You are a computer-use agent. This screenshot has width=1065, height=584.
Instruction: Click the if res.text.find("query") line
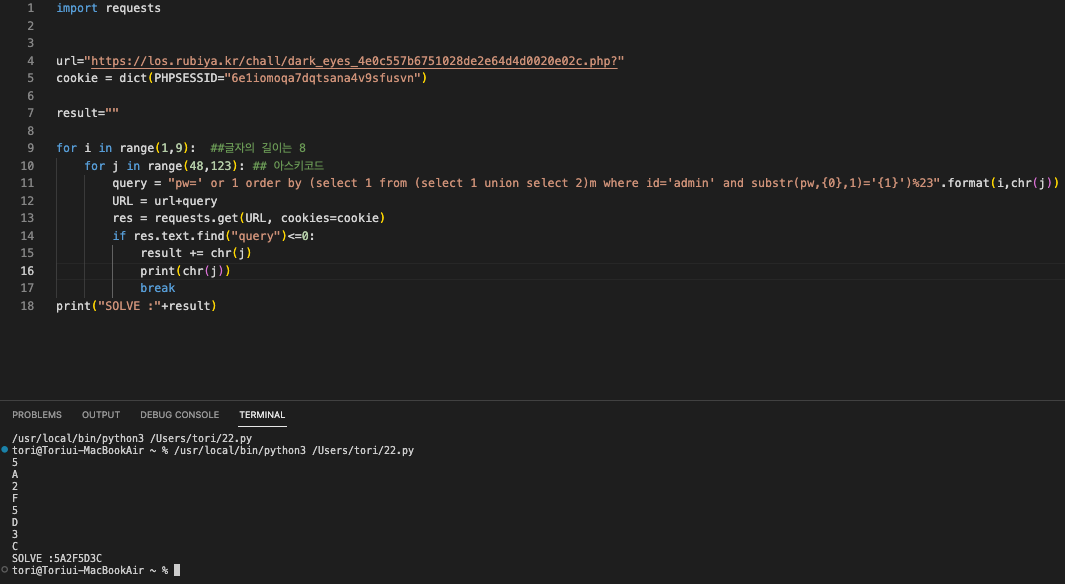(x=214, y=236)
